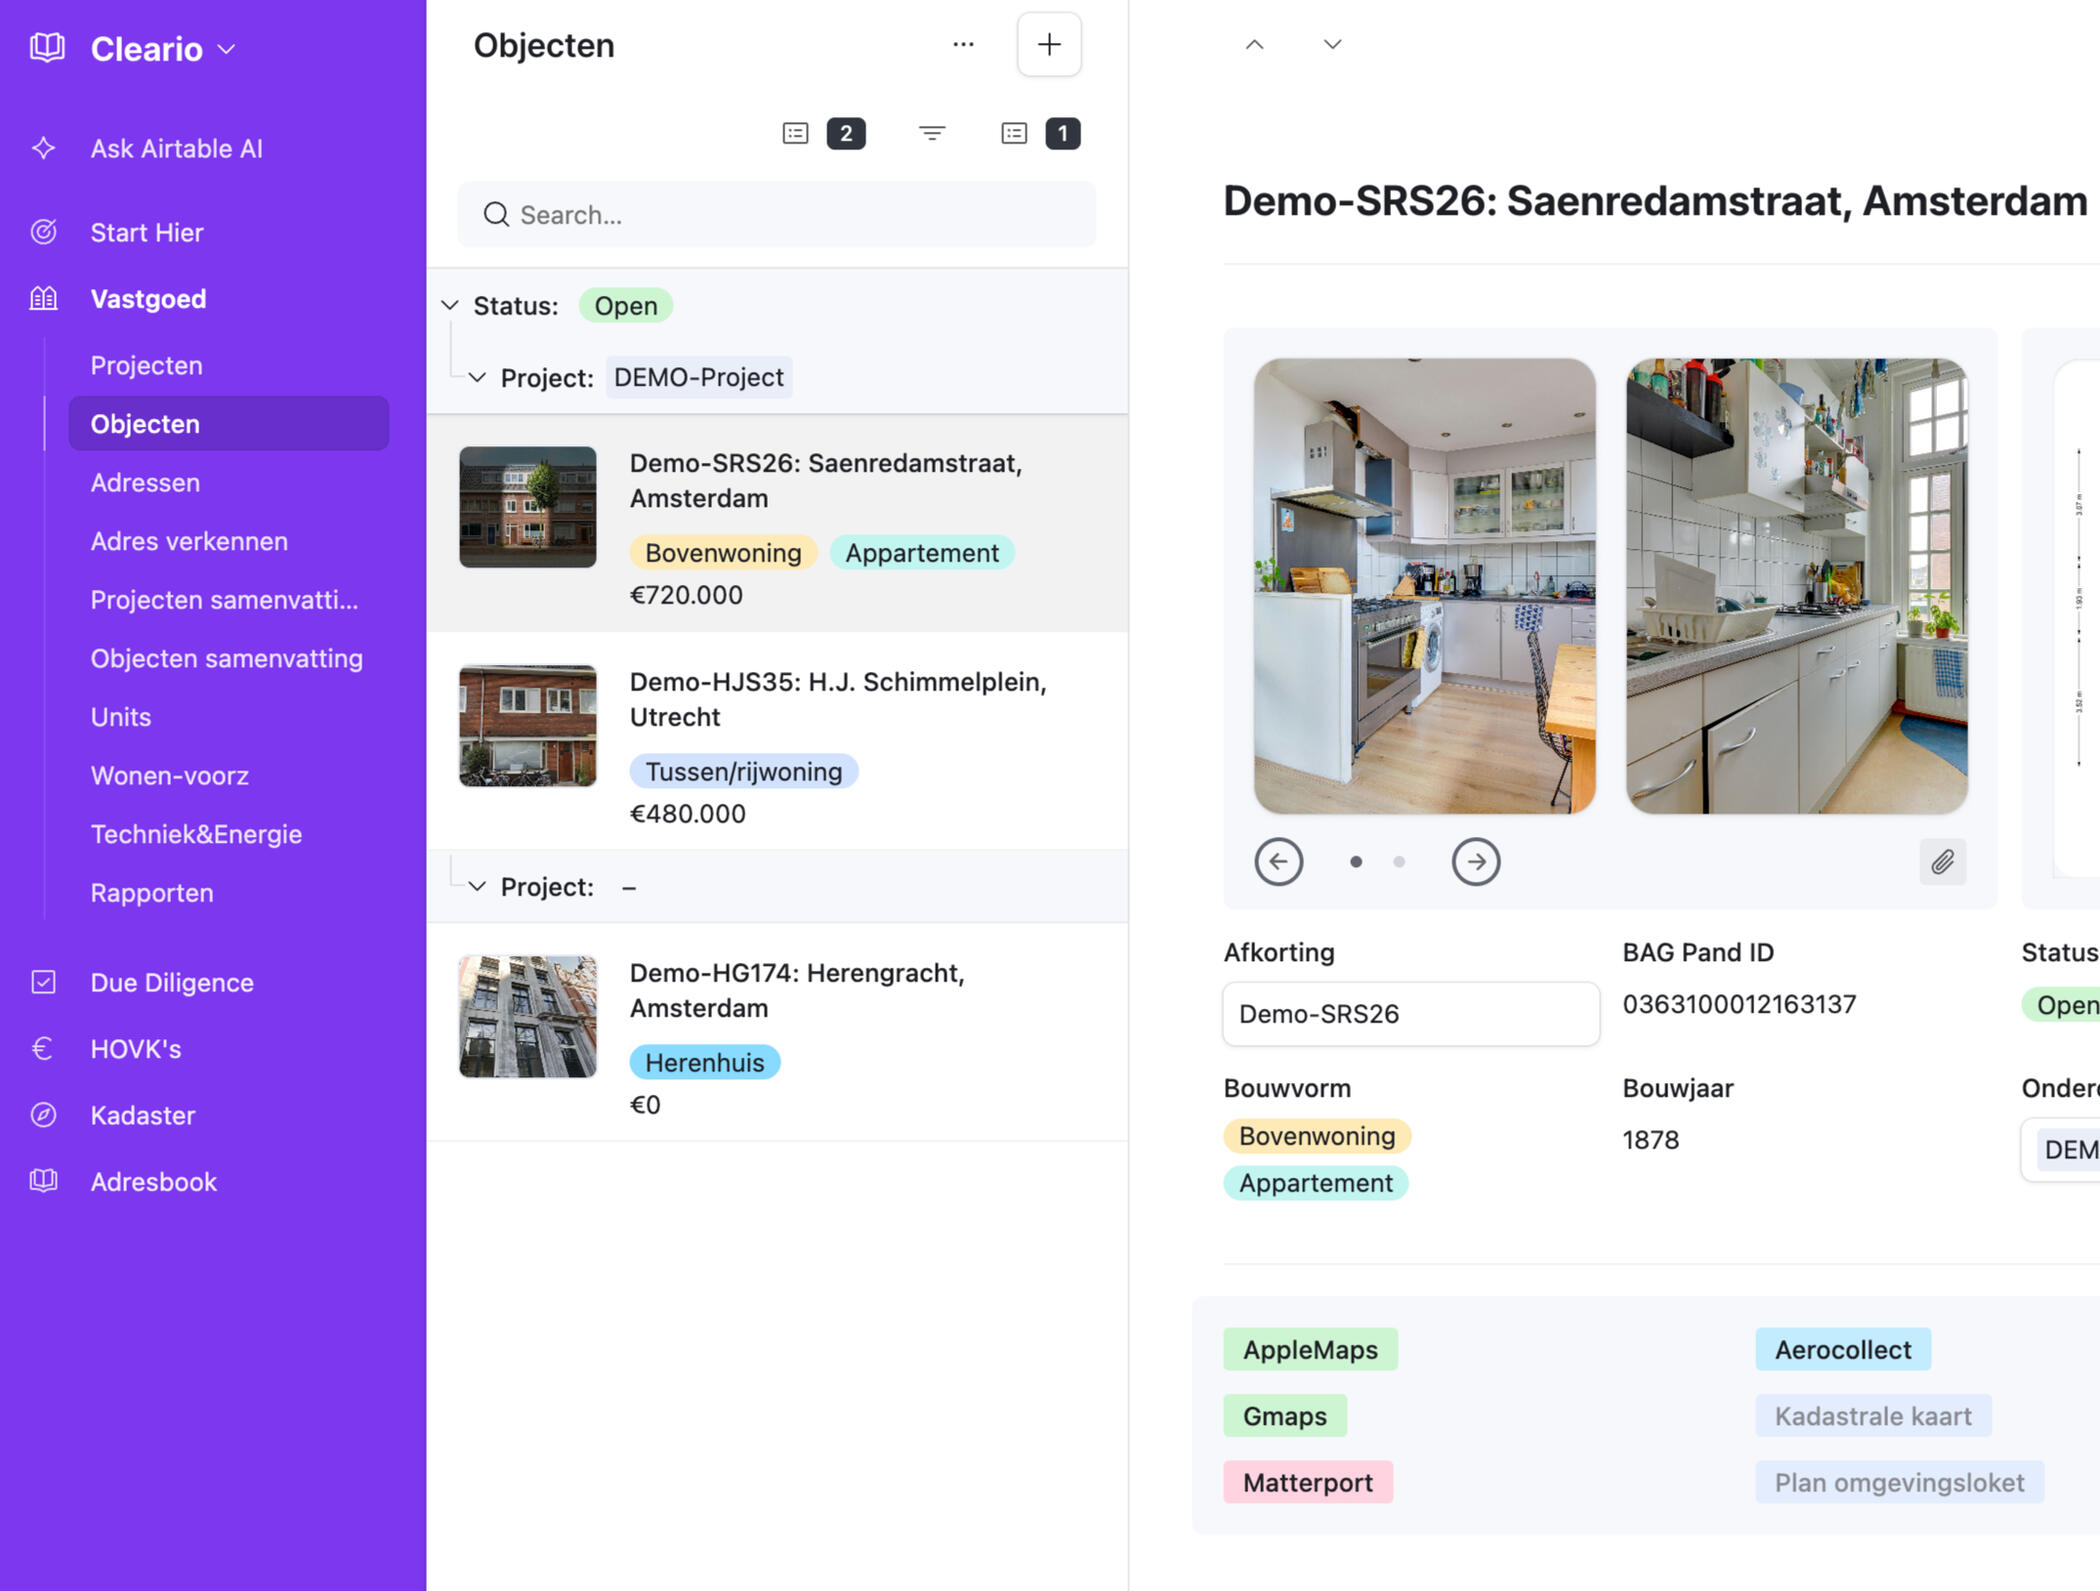Select the second carousel dot indicator
The width and height of the screenshot is (2100, 1591).
pos(1399,861)
